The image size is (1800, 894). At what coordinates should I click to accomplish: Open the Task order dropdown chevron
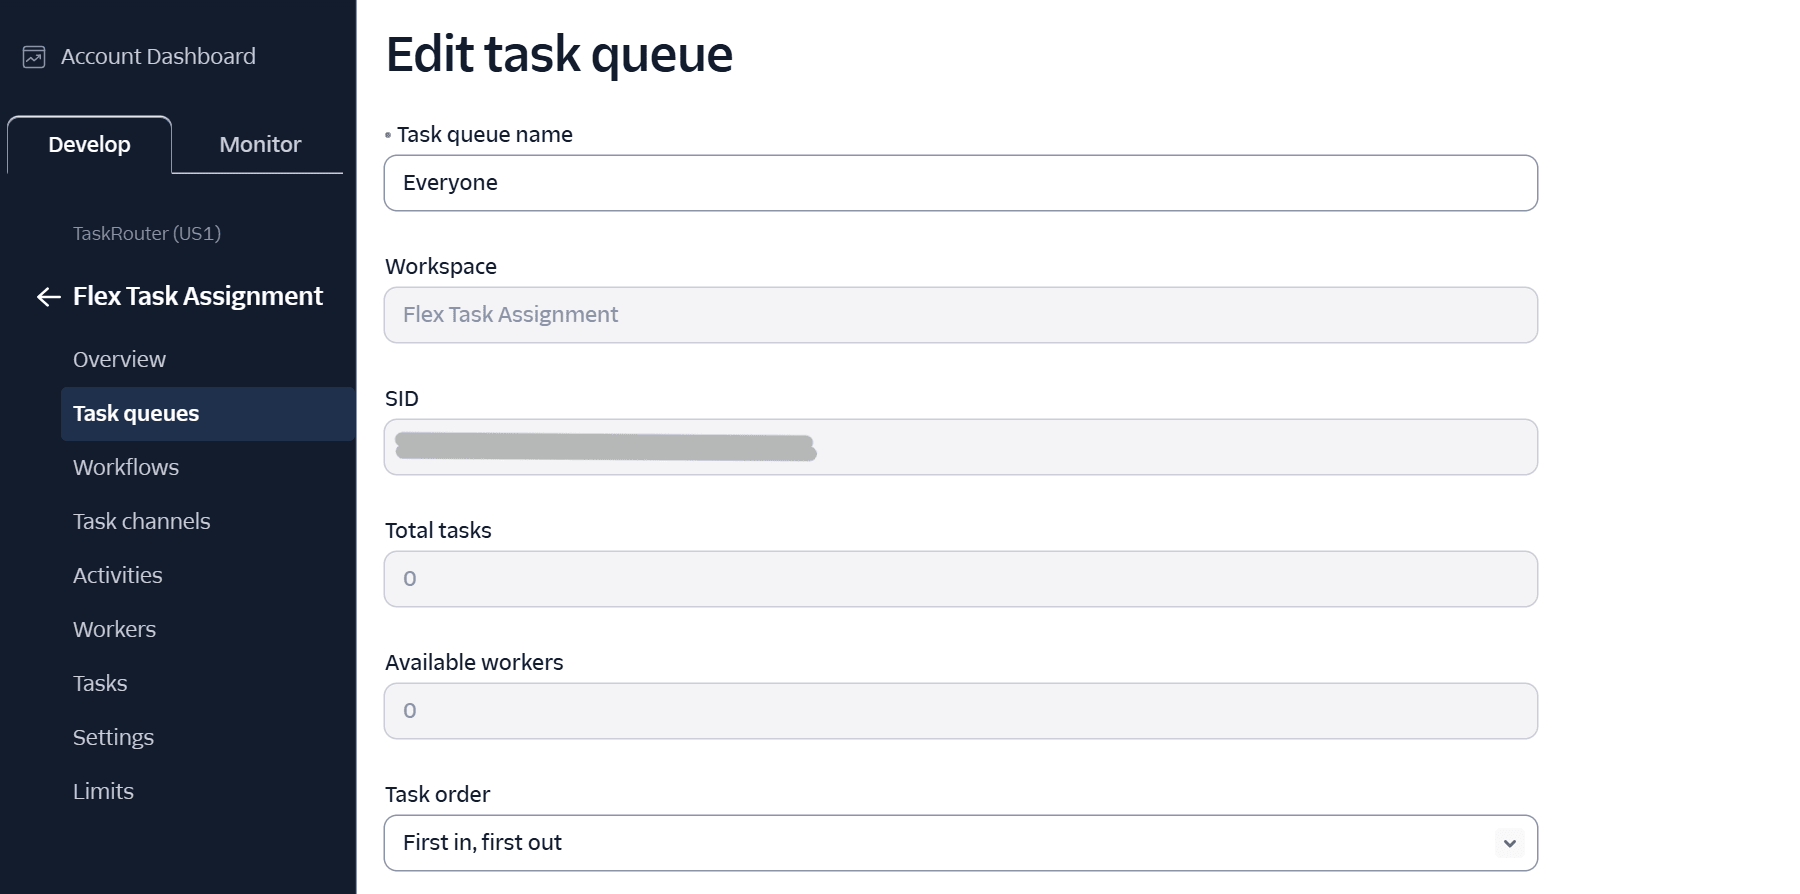(x=1510, y=842)
